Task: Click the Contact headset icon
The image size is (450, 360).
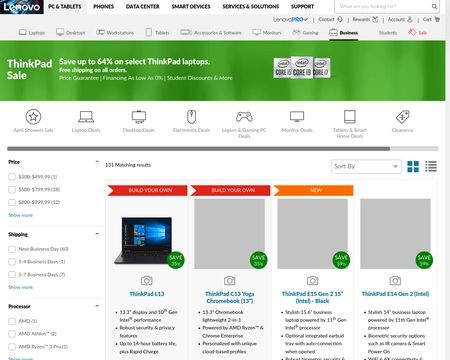Action: (340, 19)
